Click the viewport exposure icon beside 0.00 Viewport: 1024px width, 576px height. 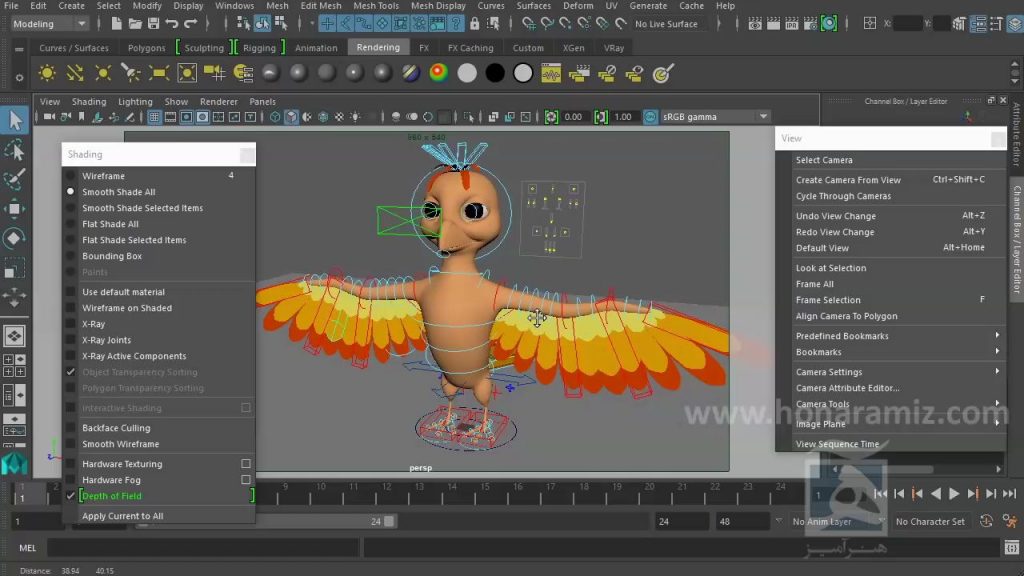pos(551,117)
